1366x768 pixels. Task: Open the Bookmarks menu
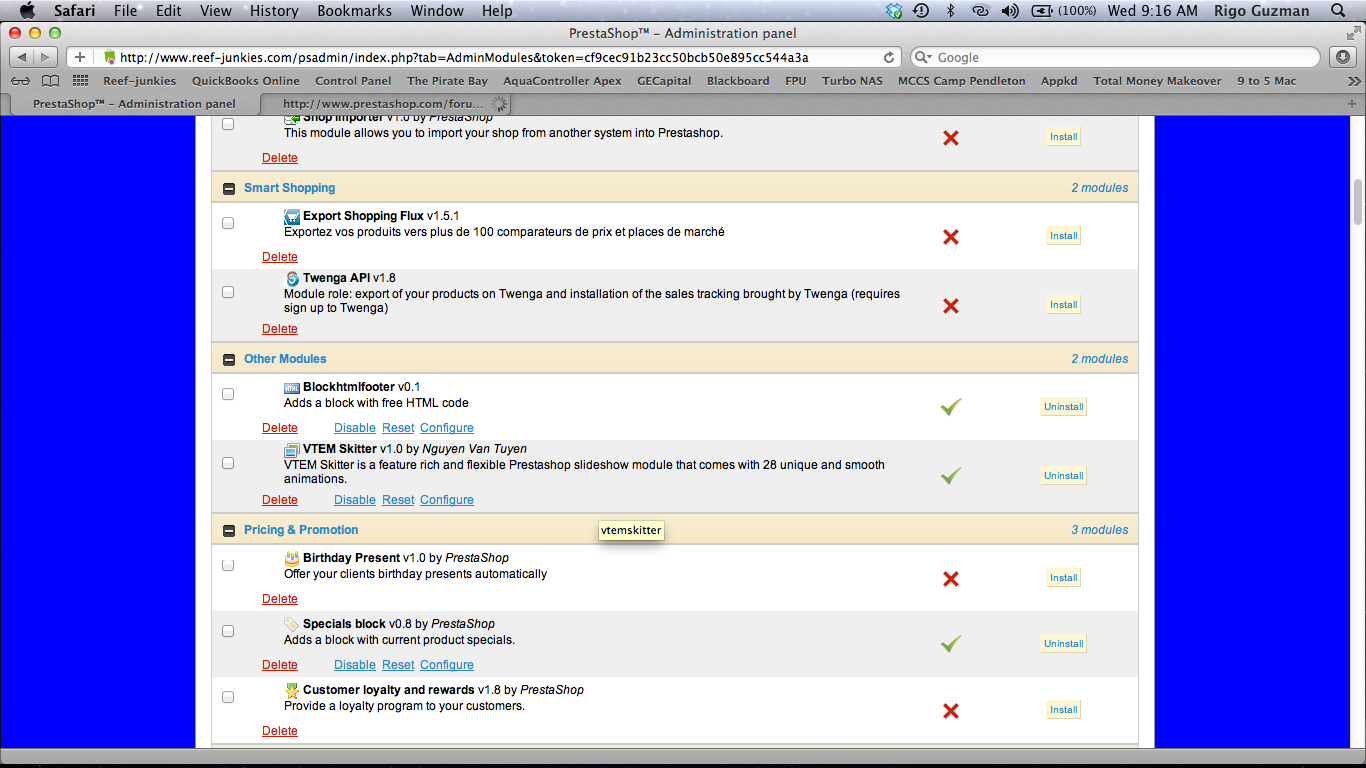(x=354, y=11)
